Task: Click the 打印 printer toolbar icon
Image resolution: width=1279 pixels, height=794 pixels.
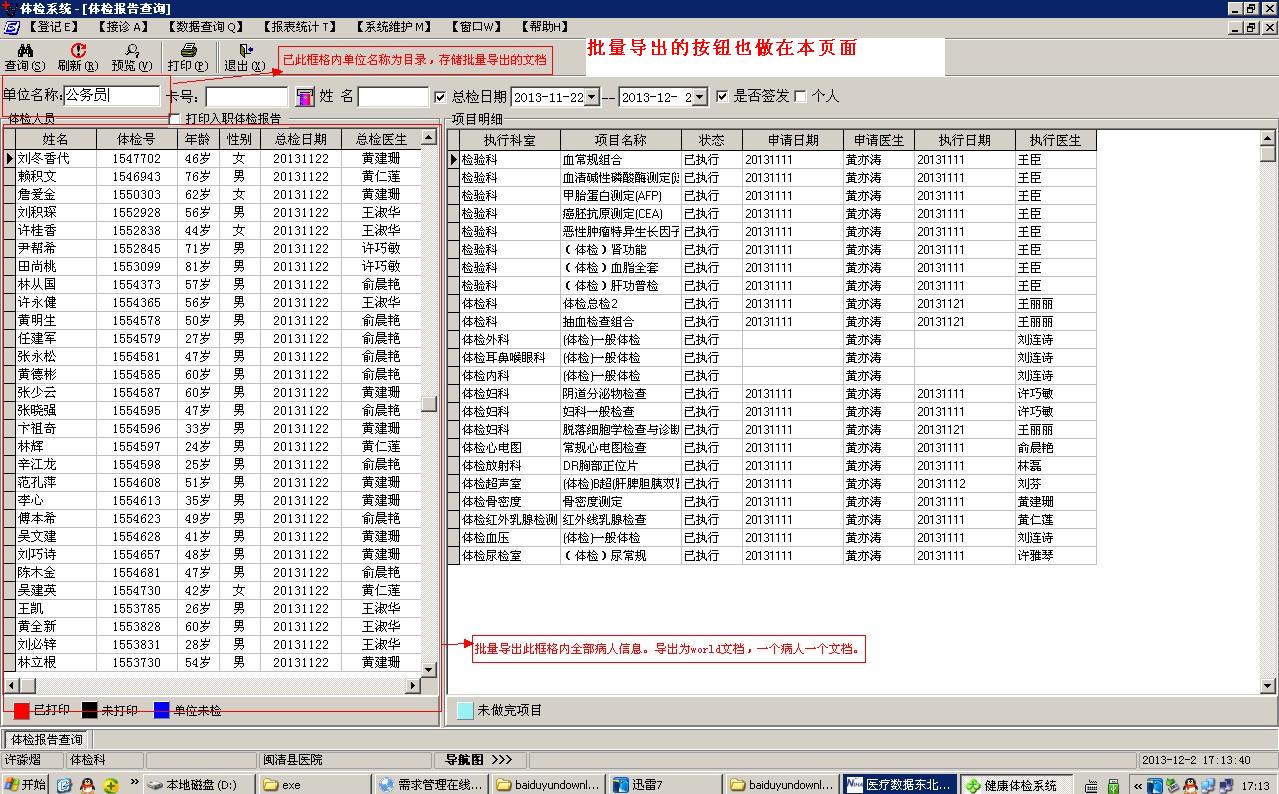Action: (188, 50)
